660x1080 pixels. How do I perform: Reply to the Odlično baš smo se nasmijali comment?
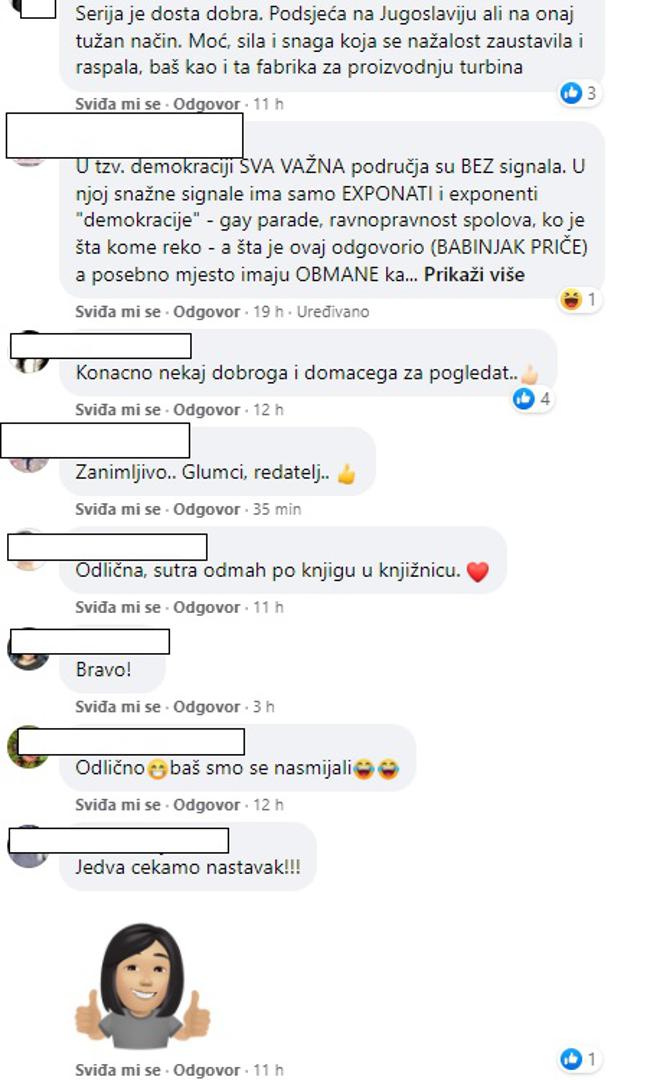click(207, 805)
